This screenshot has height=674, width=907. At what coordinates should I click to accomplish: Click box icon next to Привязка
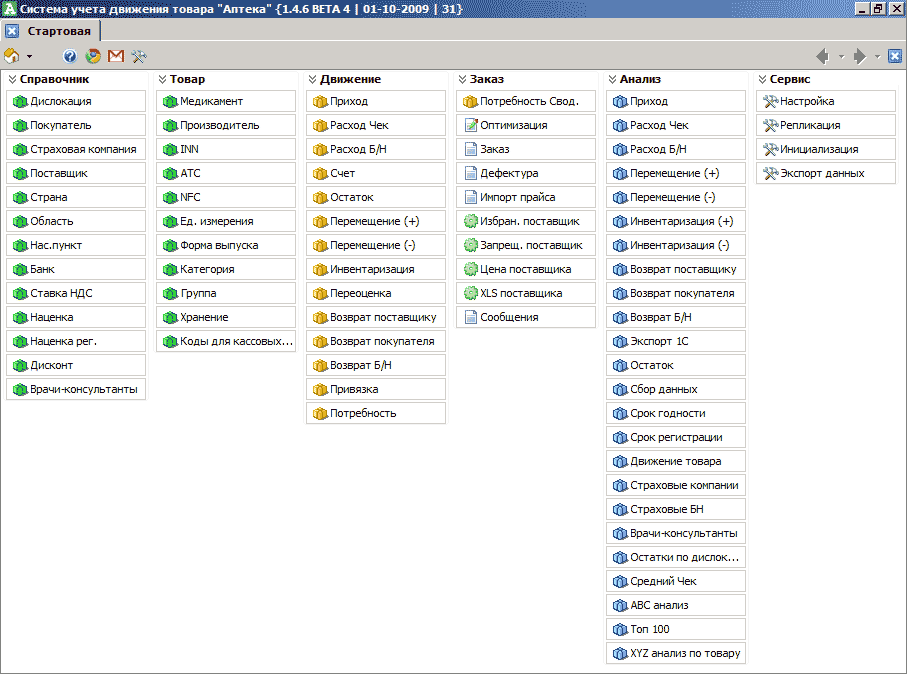pos(320,390)
